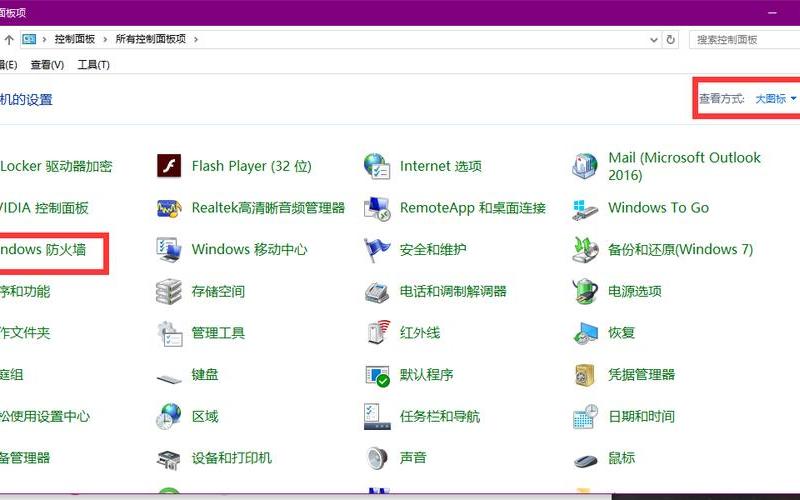Expand chevron after 控制面板 breadcrumb
Image resolution: width=800 pixels, height=500 pixels.
105,39
